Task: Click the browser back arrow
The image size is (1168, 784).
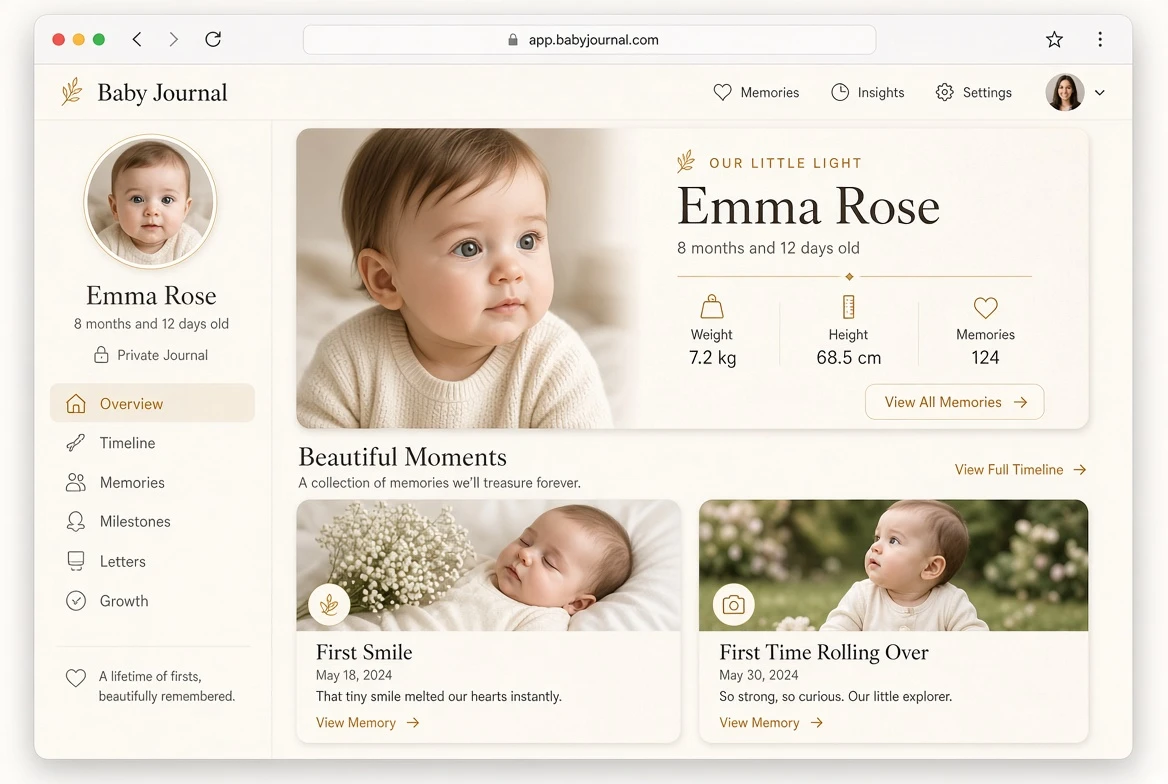Action: tap(137, 39)
